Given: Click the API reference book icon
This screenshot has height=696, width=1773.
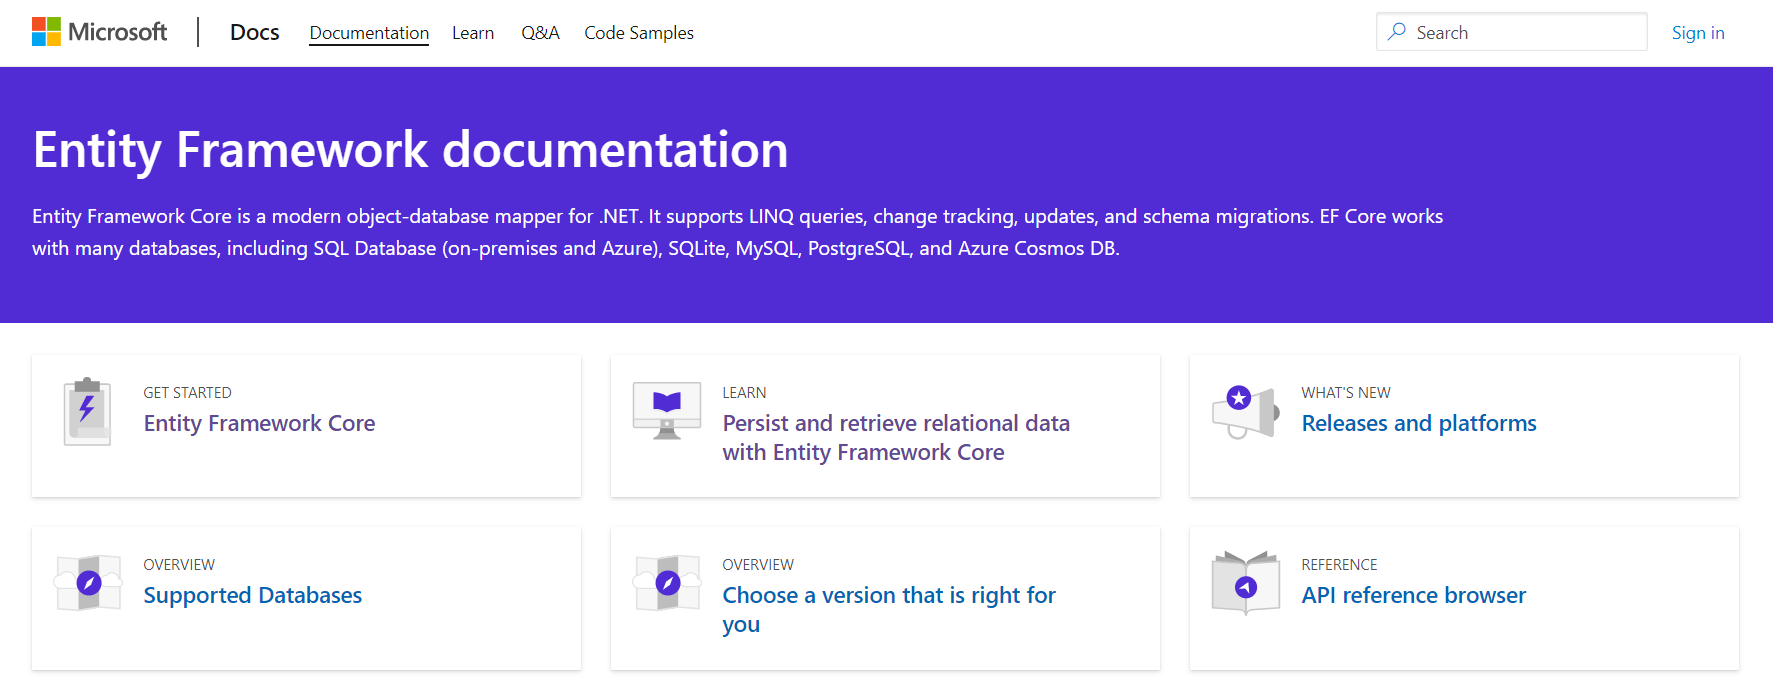Looking at the screenshot, I should pyautogui.click(x=1245, y=583).
